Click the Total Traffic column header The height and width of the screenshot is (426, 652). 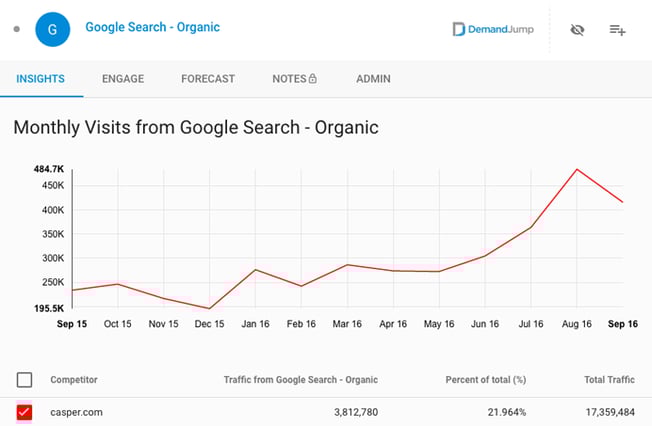coord(609,380)
